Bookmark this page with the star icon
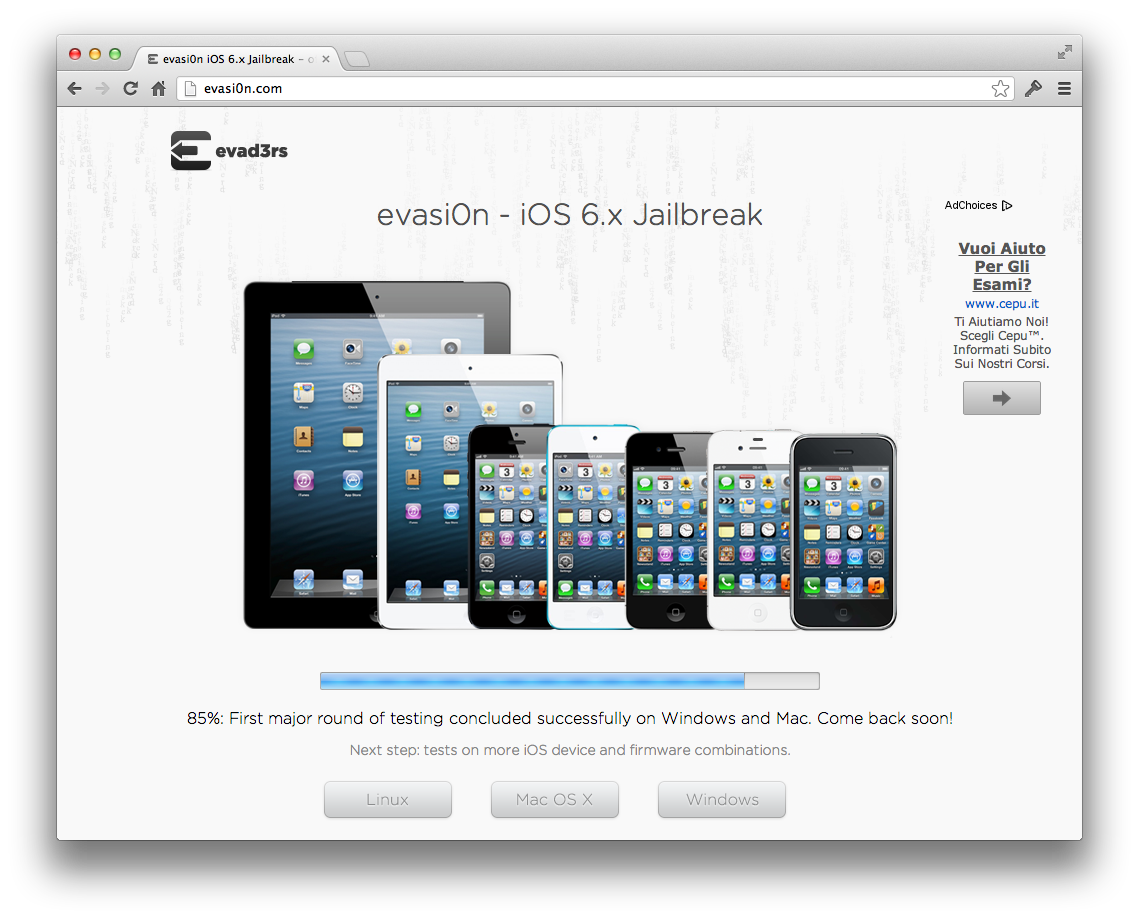1139x919 pixels. [1000, 89]
